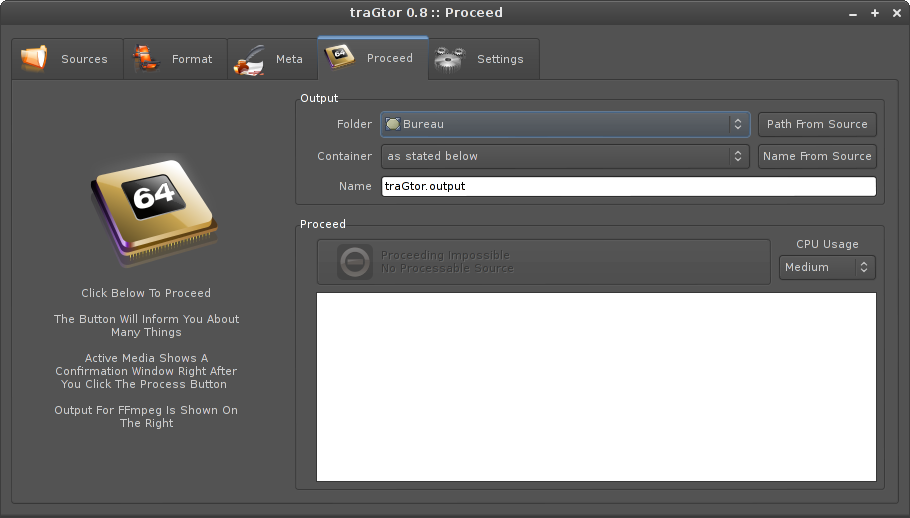The height and width of the screenshot is (518, 910).
Task: Close the traGtor window
Action: [x=897, y=13]
